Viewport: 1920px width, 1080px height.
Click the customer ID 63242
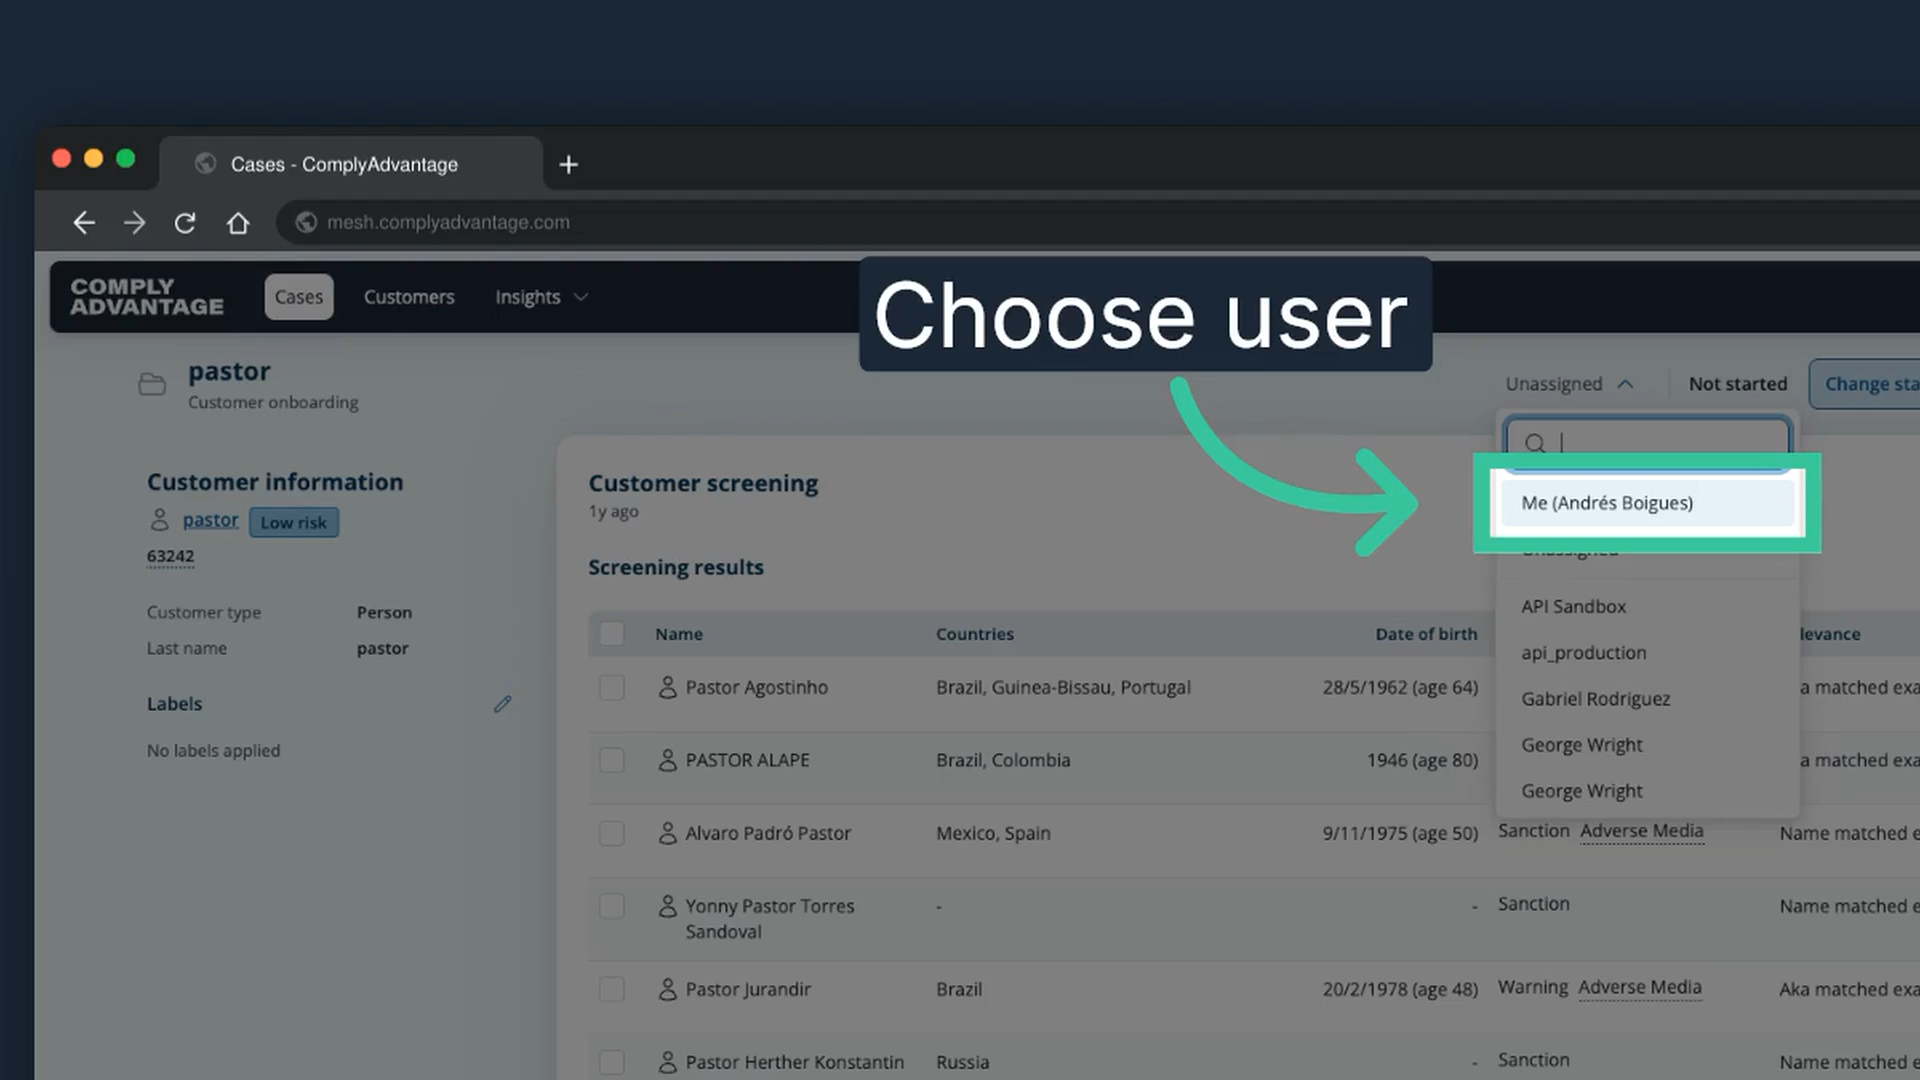point(171,557)
